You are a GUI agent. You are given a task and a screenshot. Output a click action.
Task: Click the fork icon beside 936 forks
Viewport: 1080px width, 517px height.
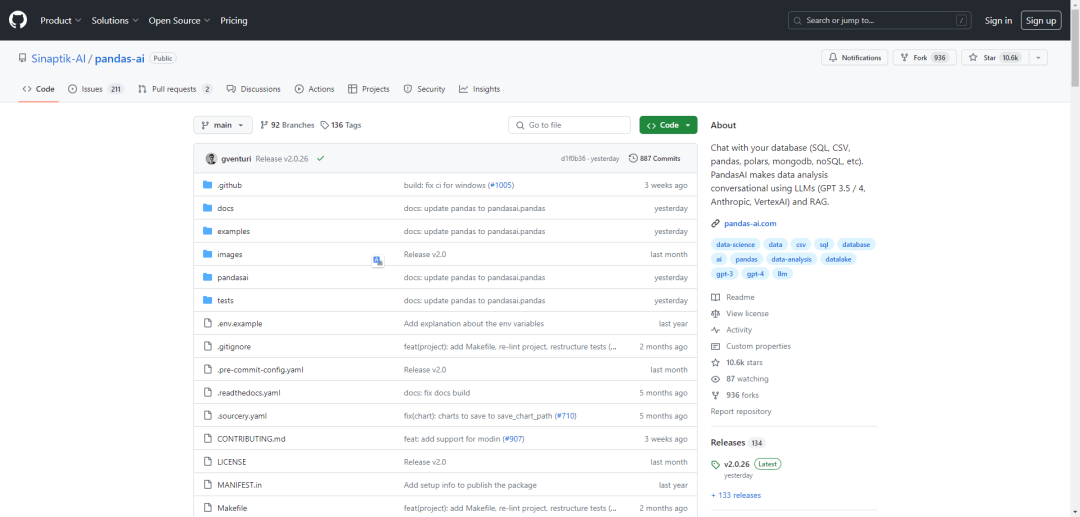(716, 395)
